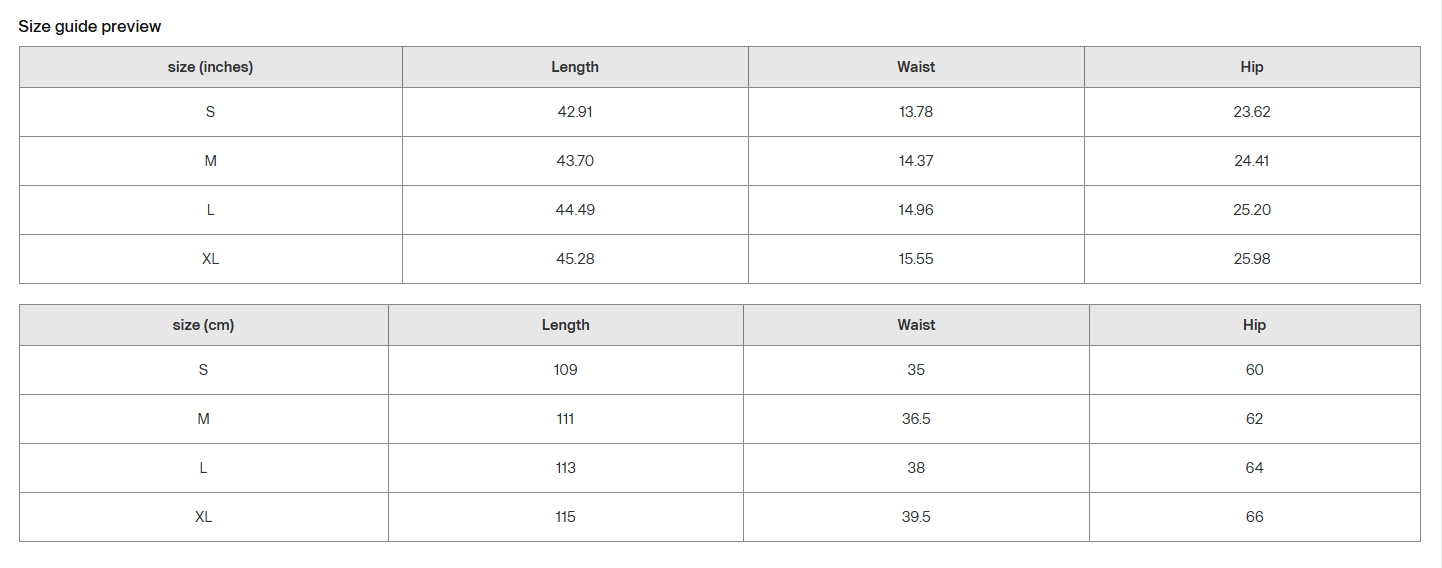1442x568 pixels.
Task: Click the 'Size guide preview' heading
Action: click(90, 26)
